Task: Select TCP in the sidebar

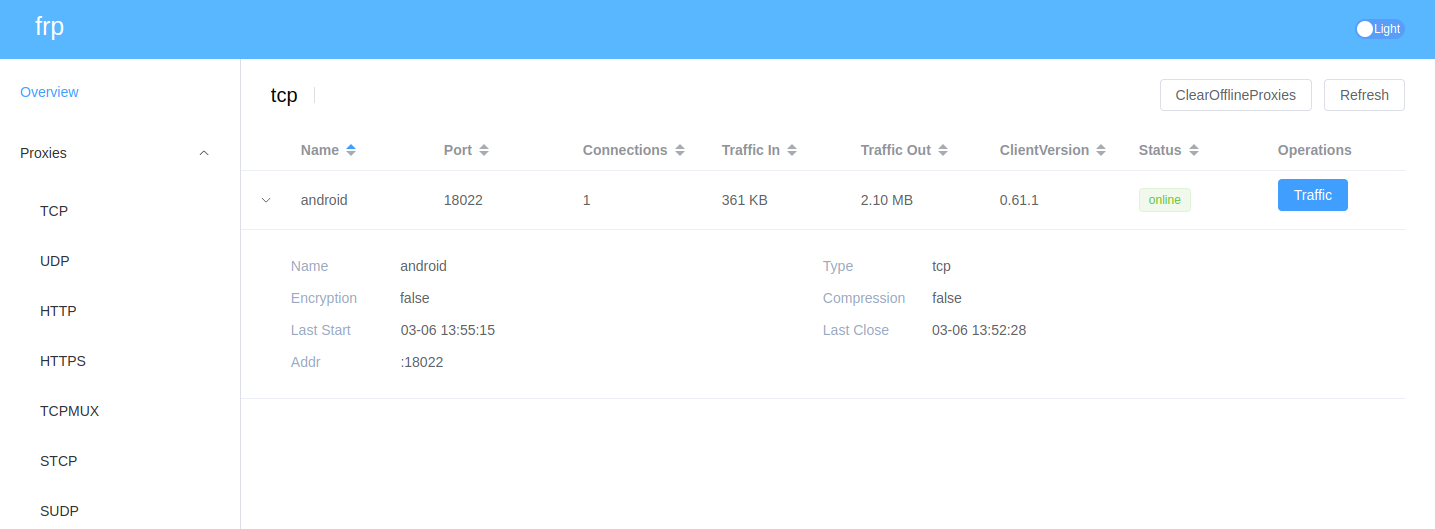Action: (54, 211)
